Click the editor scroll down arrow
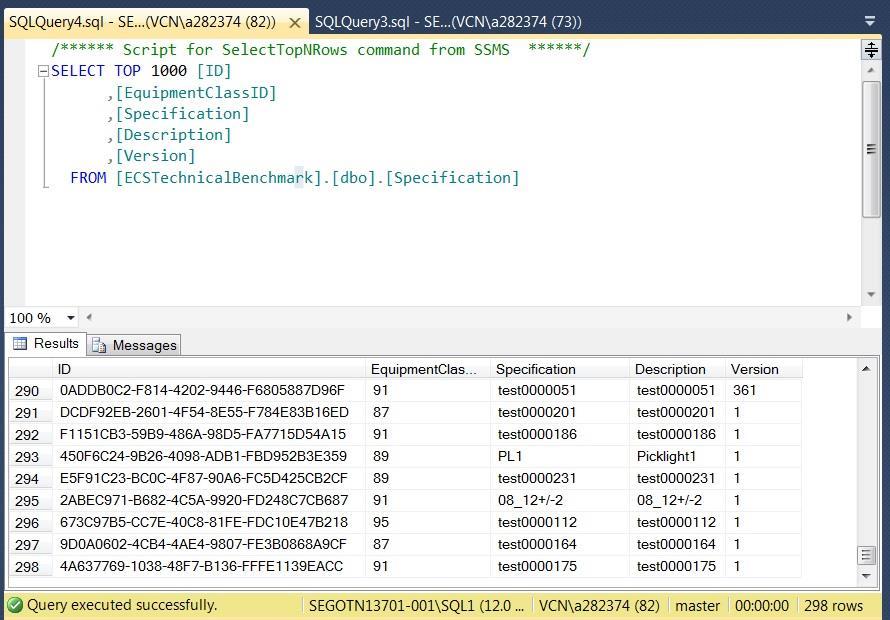890x620 pixels. (871, 294)
